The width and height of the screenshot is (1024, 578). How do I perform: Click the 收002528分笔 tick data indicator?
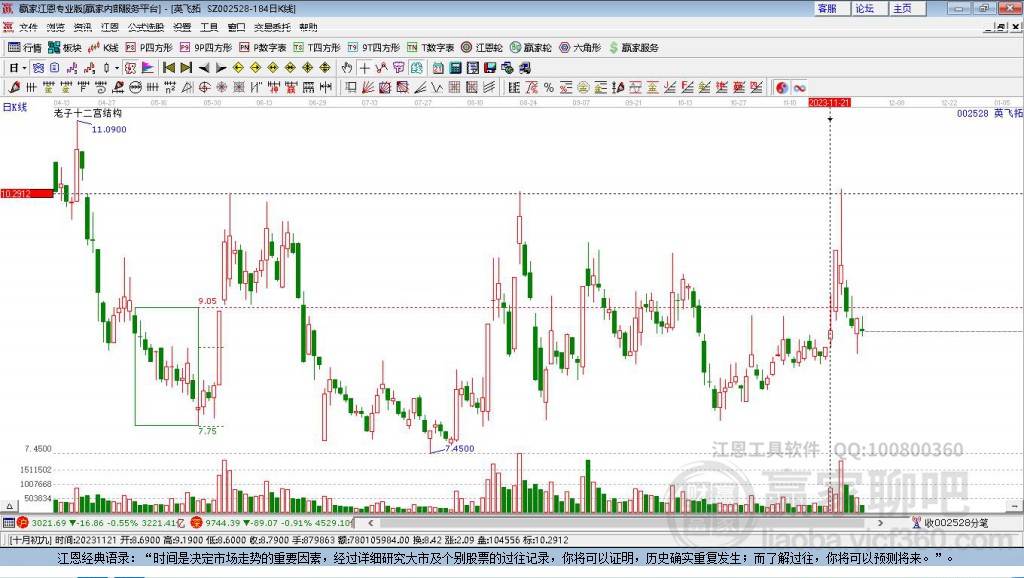click(x=950, y=522)
